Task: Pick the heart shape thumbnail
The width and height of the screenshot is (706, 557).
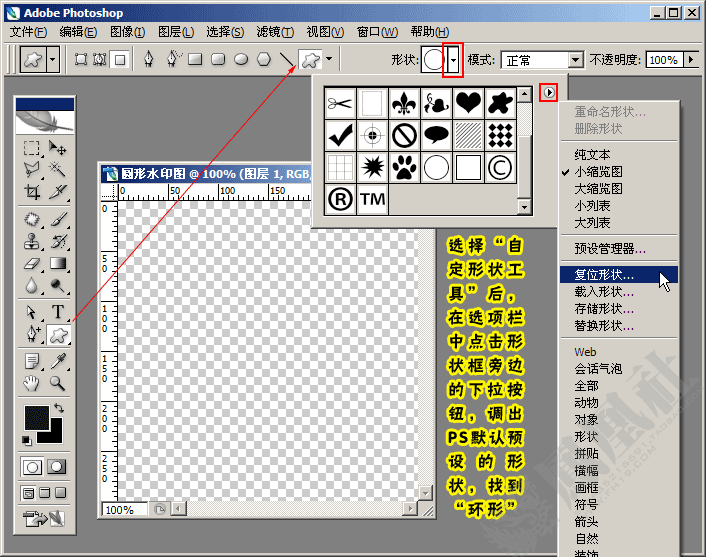Action: (468, 103)
